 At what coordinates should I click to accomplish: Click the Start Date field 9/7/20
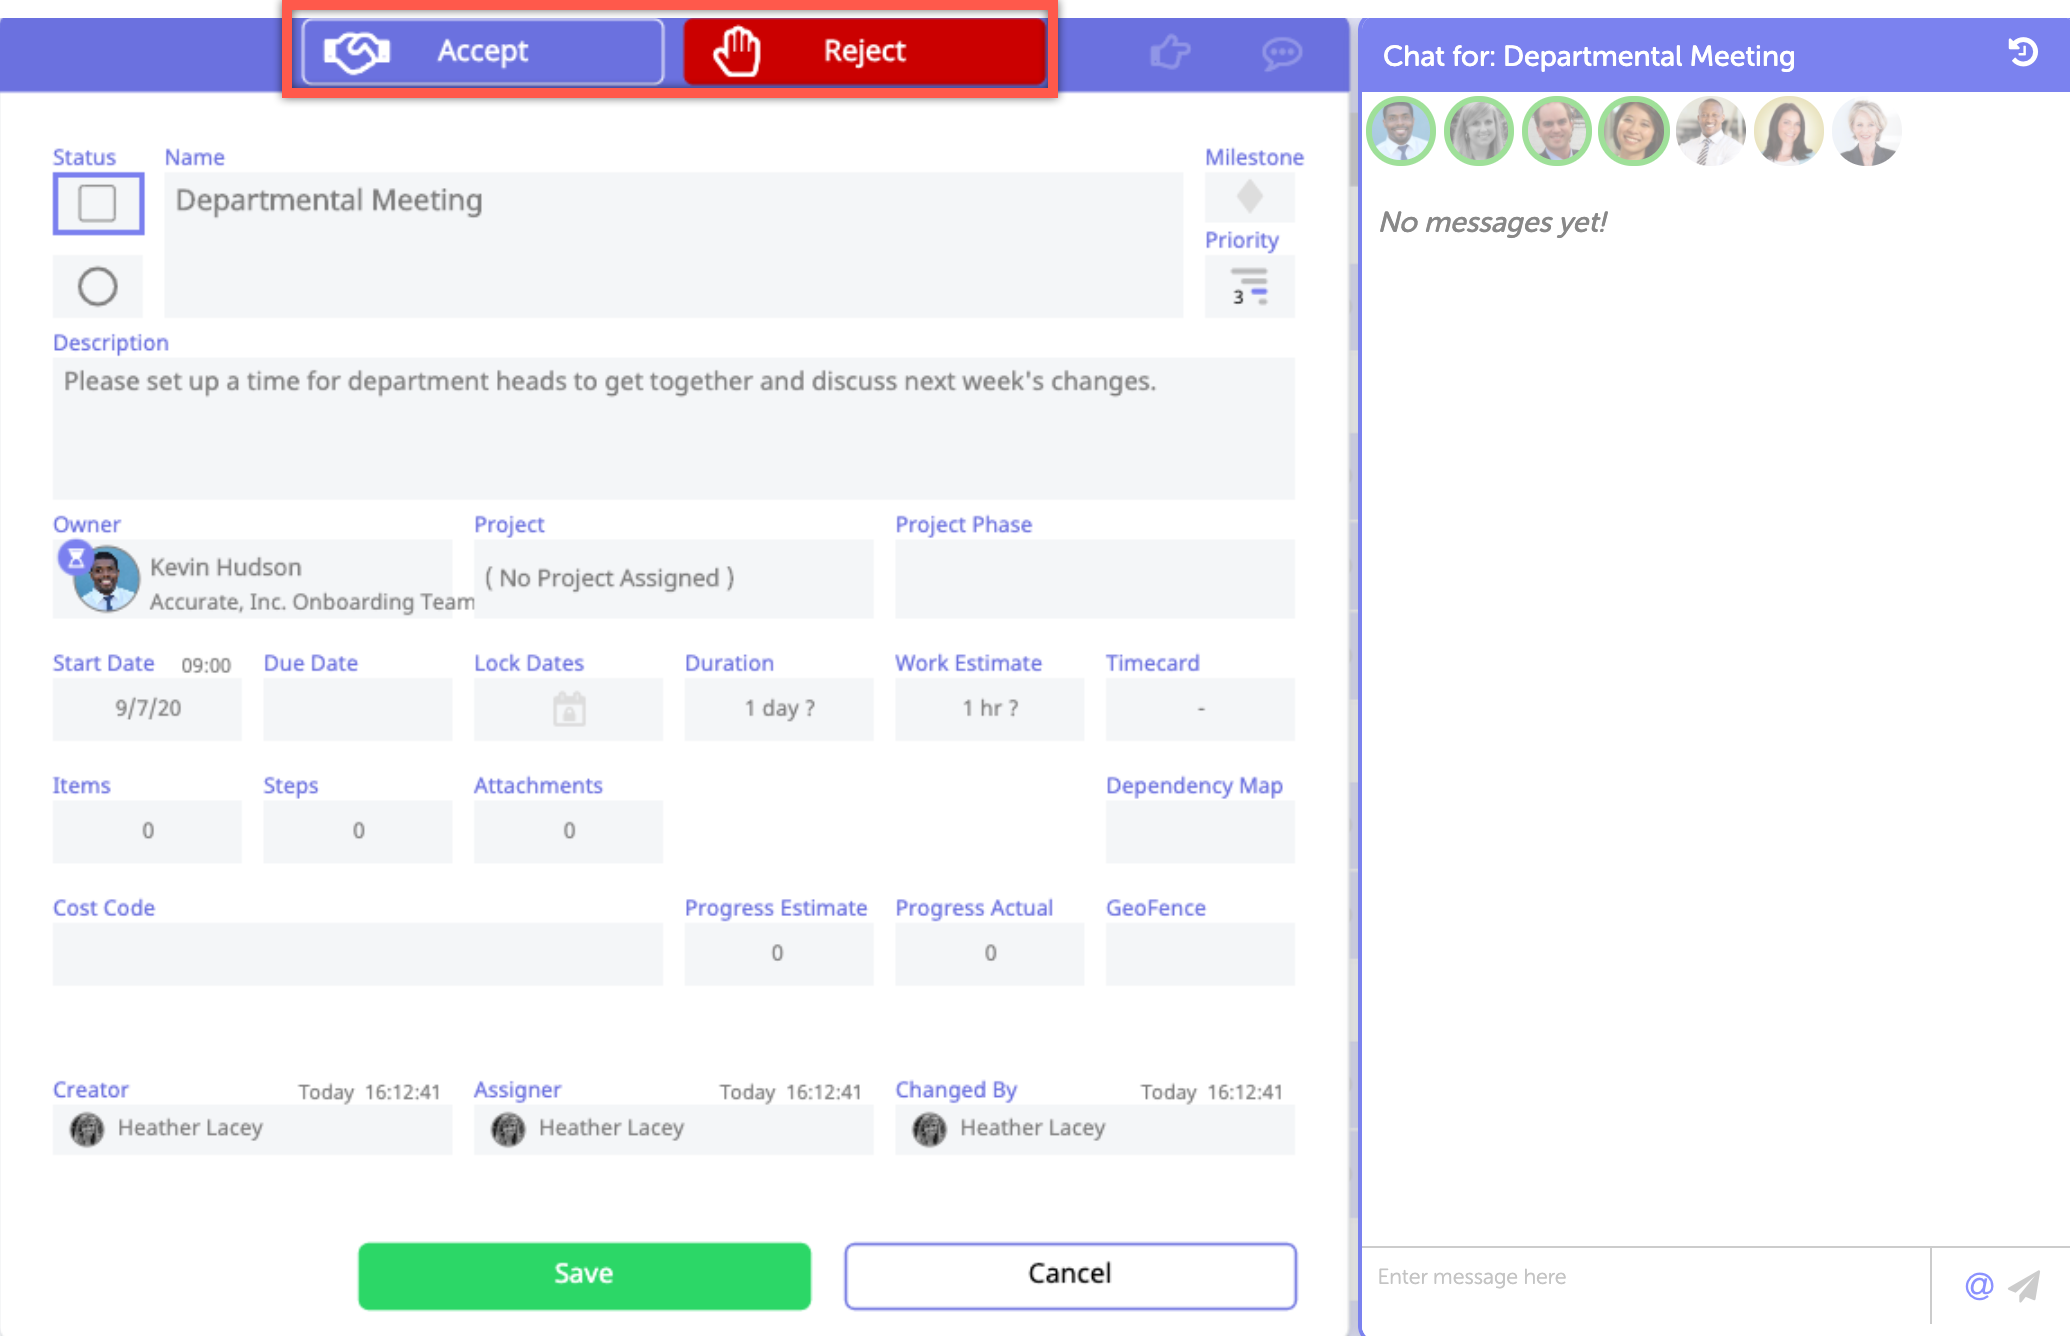(x=147, y=709)
